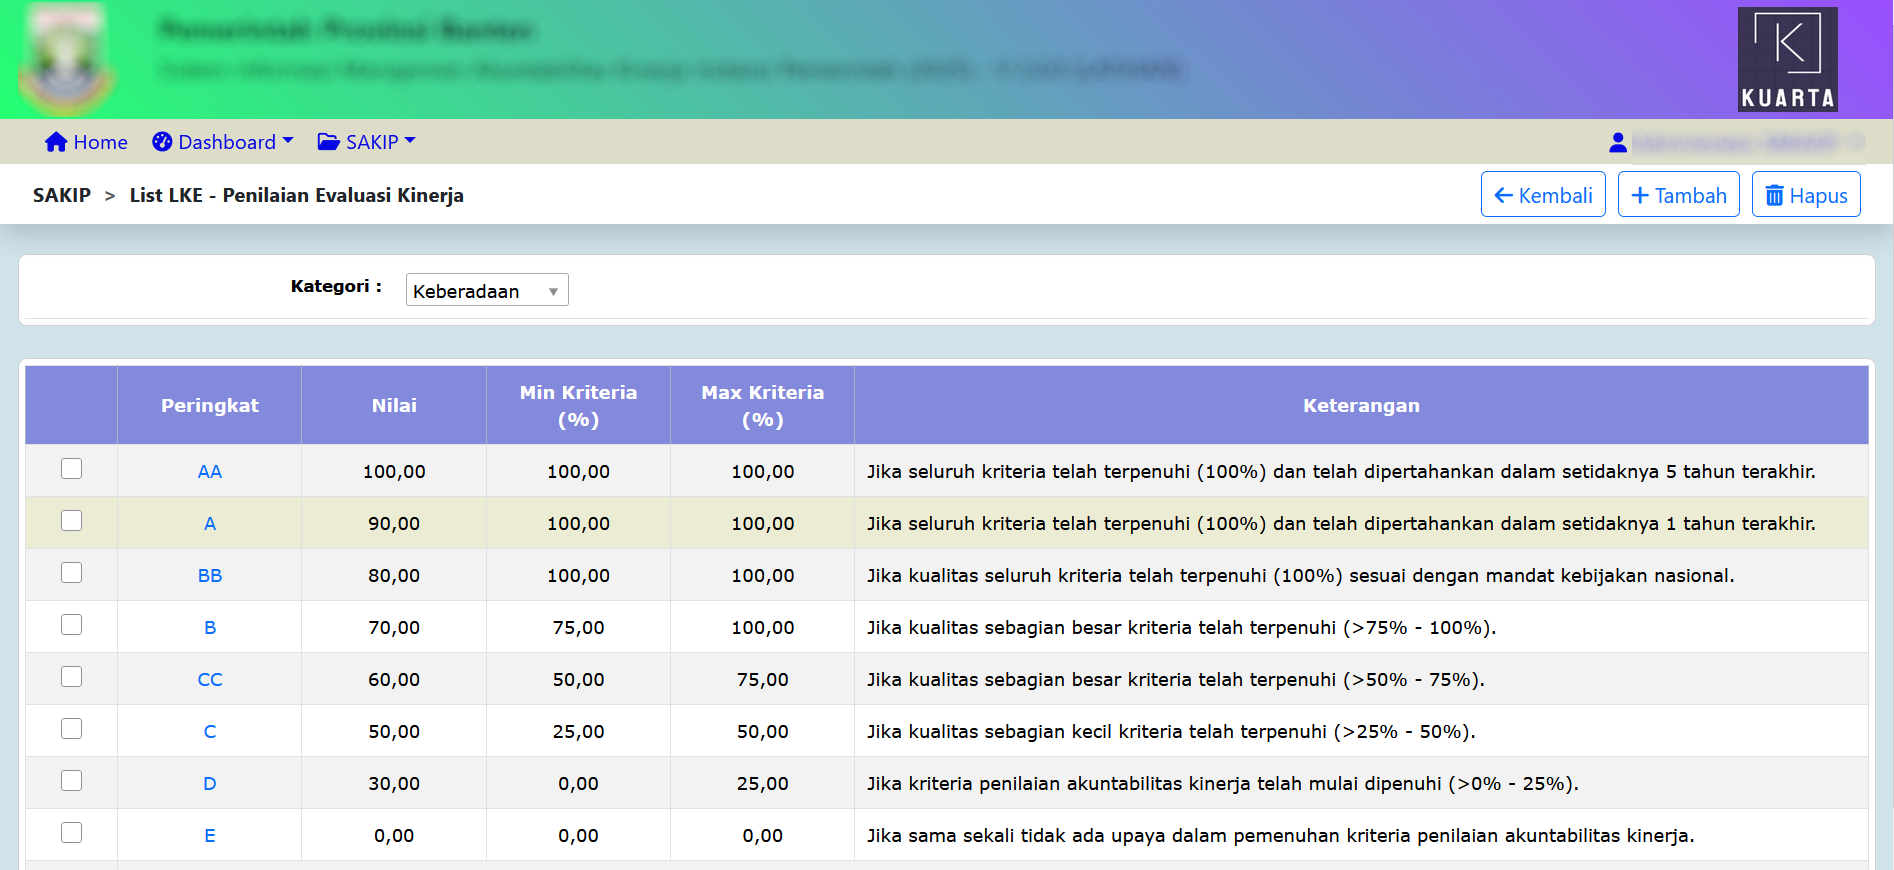Image resolution: width=1894 pixels, height=870 pixels.
Task: Open the SAKIP menu
Action: (x=366, y=142)
